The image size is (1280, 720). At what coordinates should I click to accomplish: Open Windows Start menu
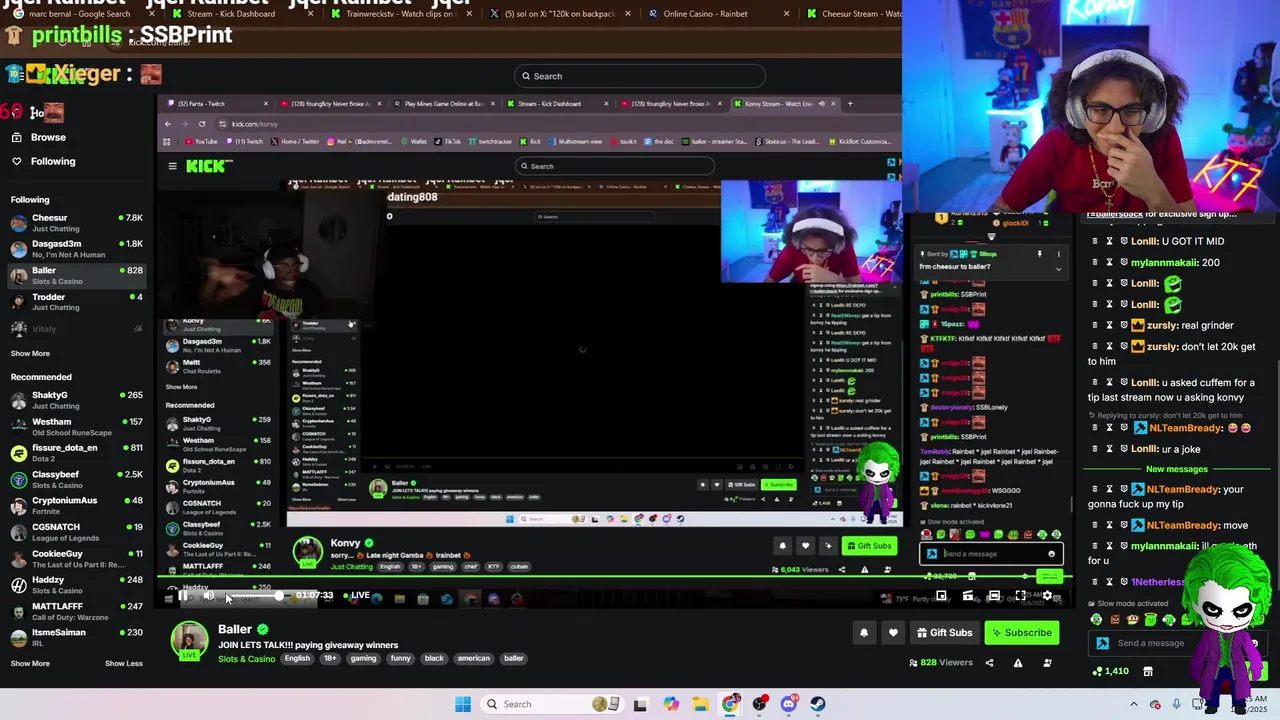pos(462,704)
